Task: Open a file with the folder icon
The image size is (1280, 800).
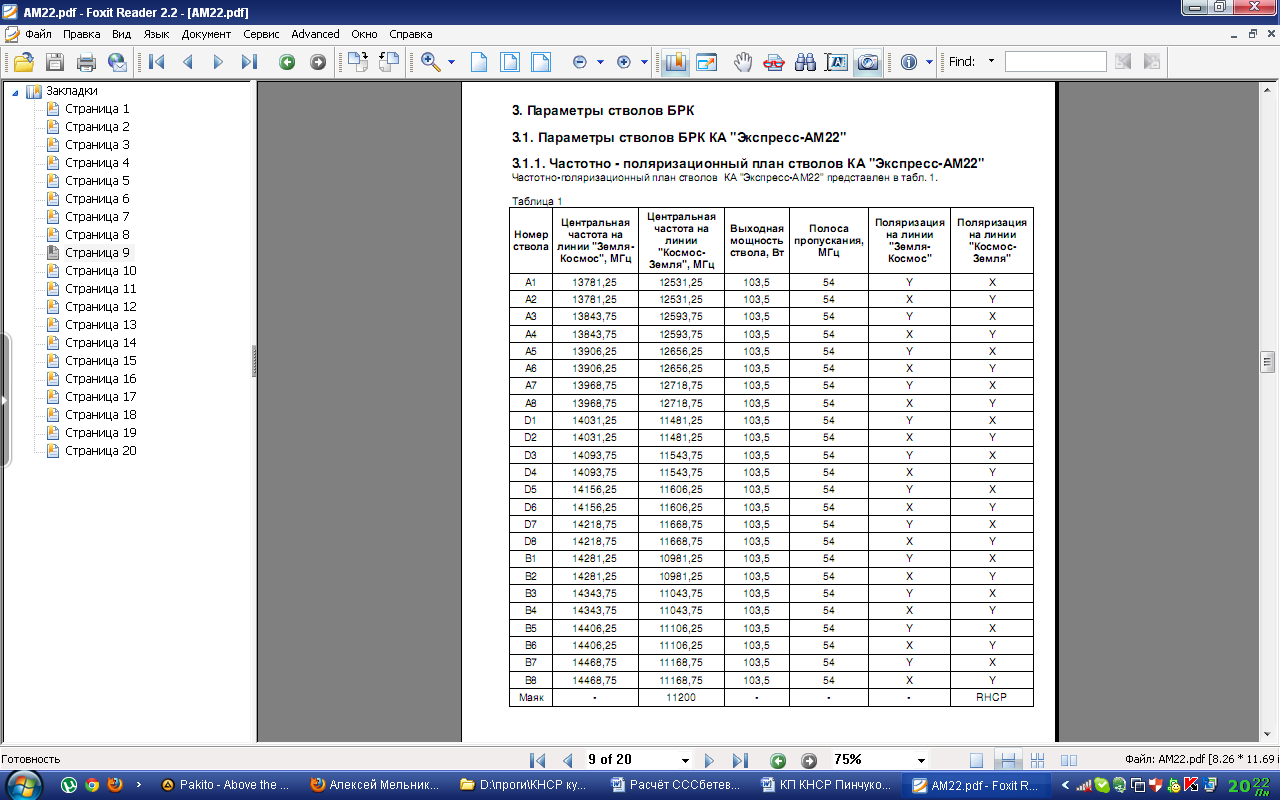Action: tap(23, 62)
